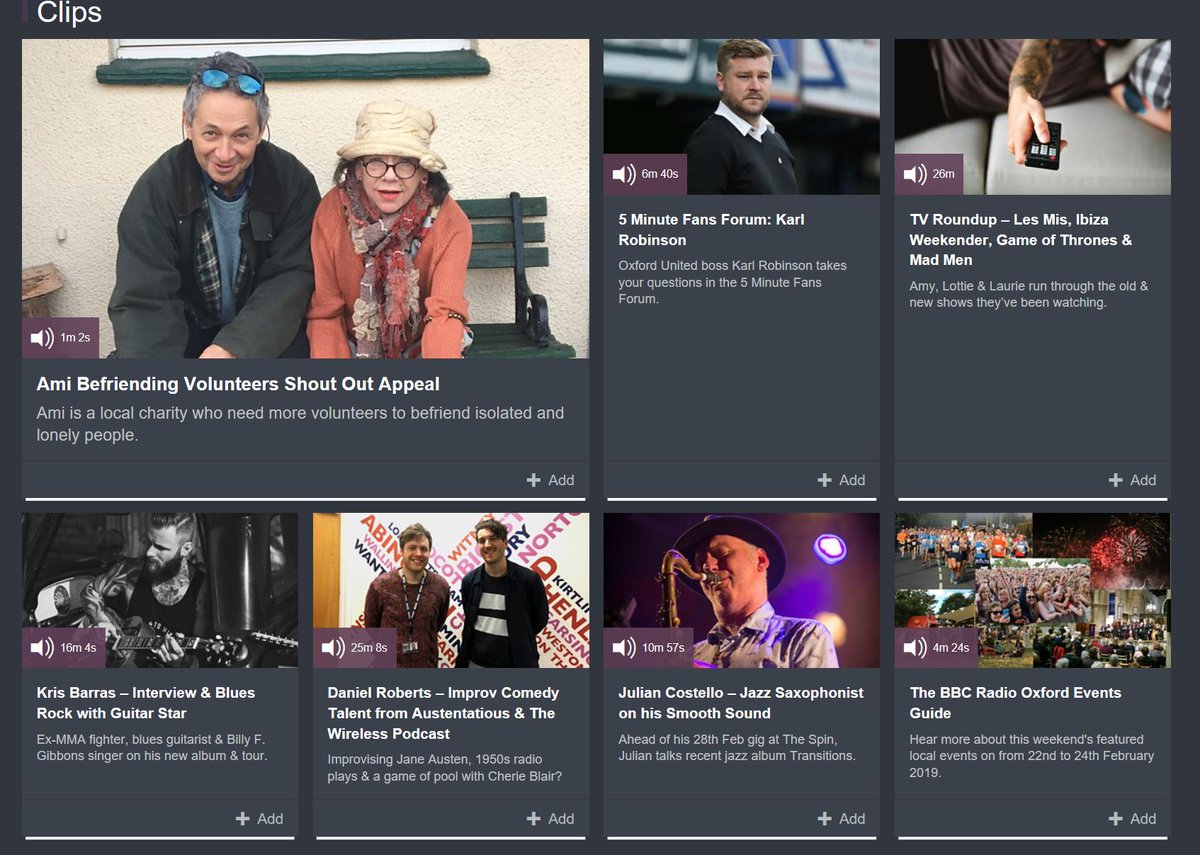The width and height of the screenshot is (1200, 855).
Task: Open the Daniel Roberts Improv Comedy link
Action: pos(438,713)
